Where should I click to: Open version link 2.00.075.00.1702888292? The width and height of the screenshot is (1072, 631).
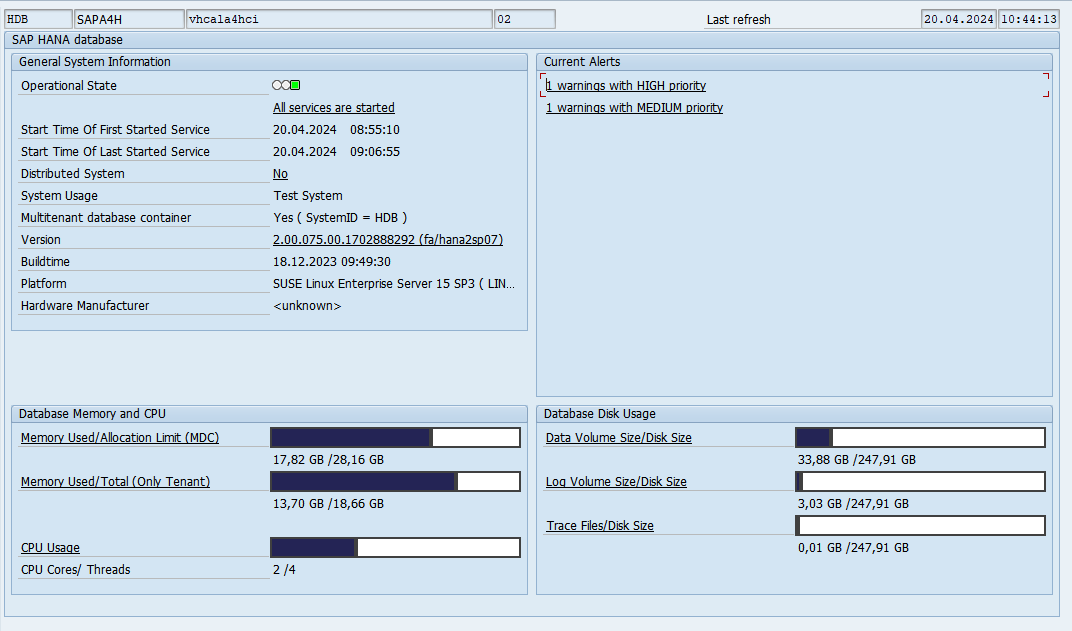click(388, 239)
